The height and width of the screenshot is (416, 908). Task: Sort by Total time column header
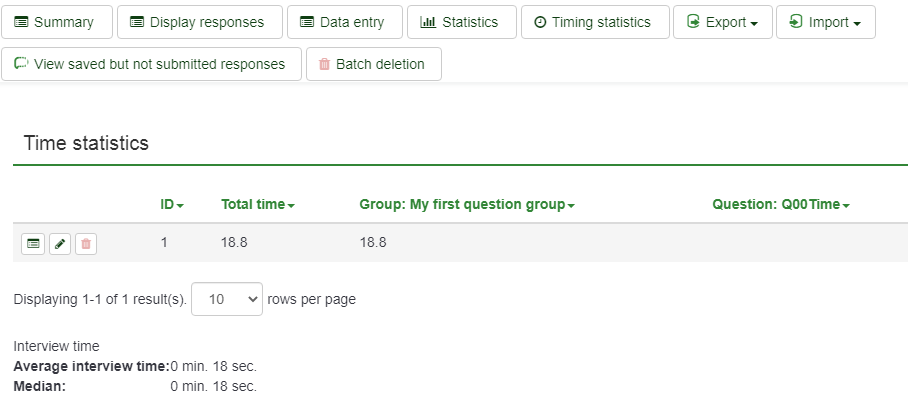tap(258, 204)
